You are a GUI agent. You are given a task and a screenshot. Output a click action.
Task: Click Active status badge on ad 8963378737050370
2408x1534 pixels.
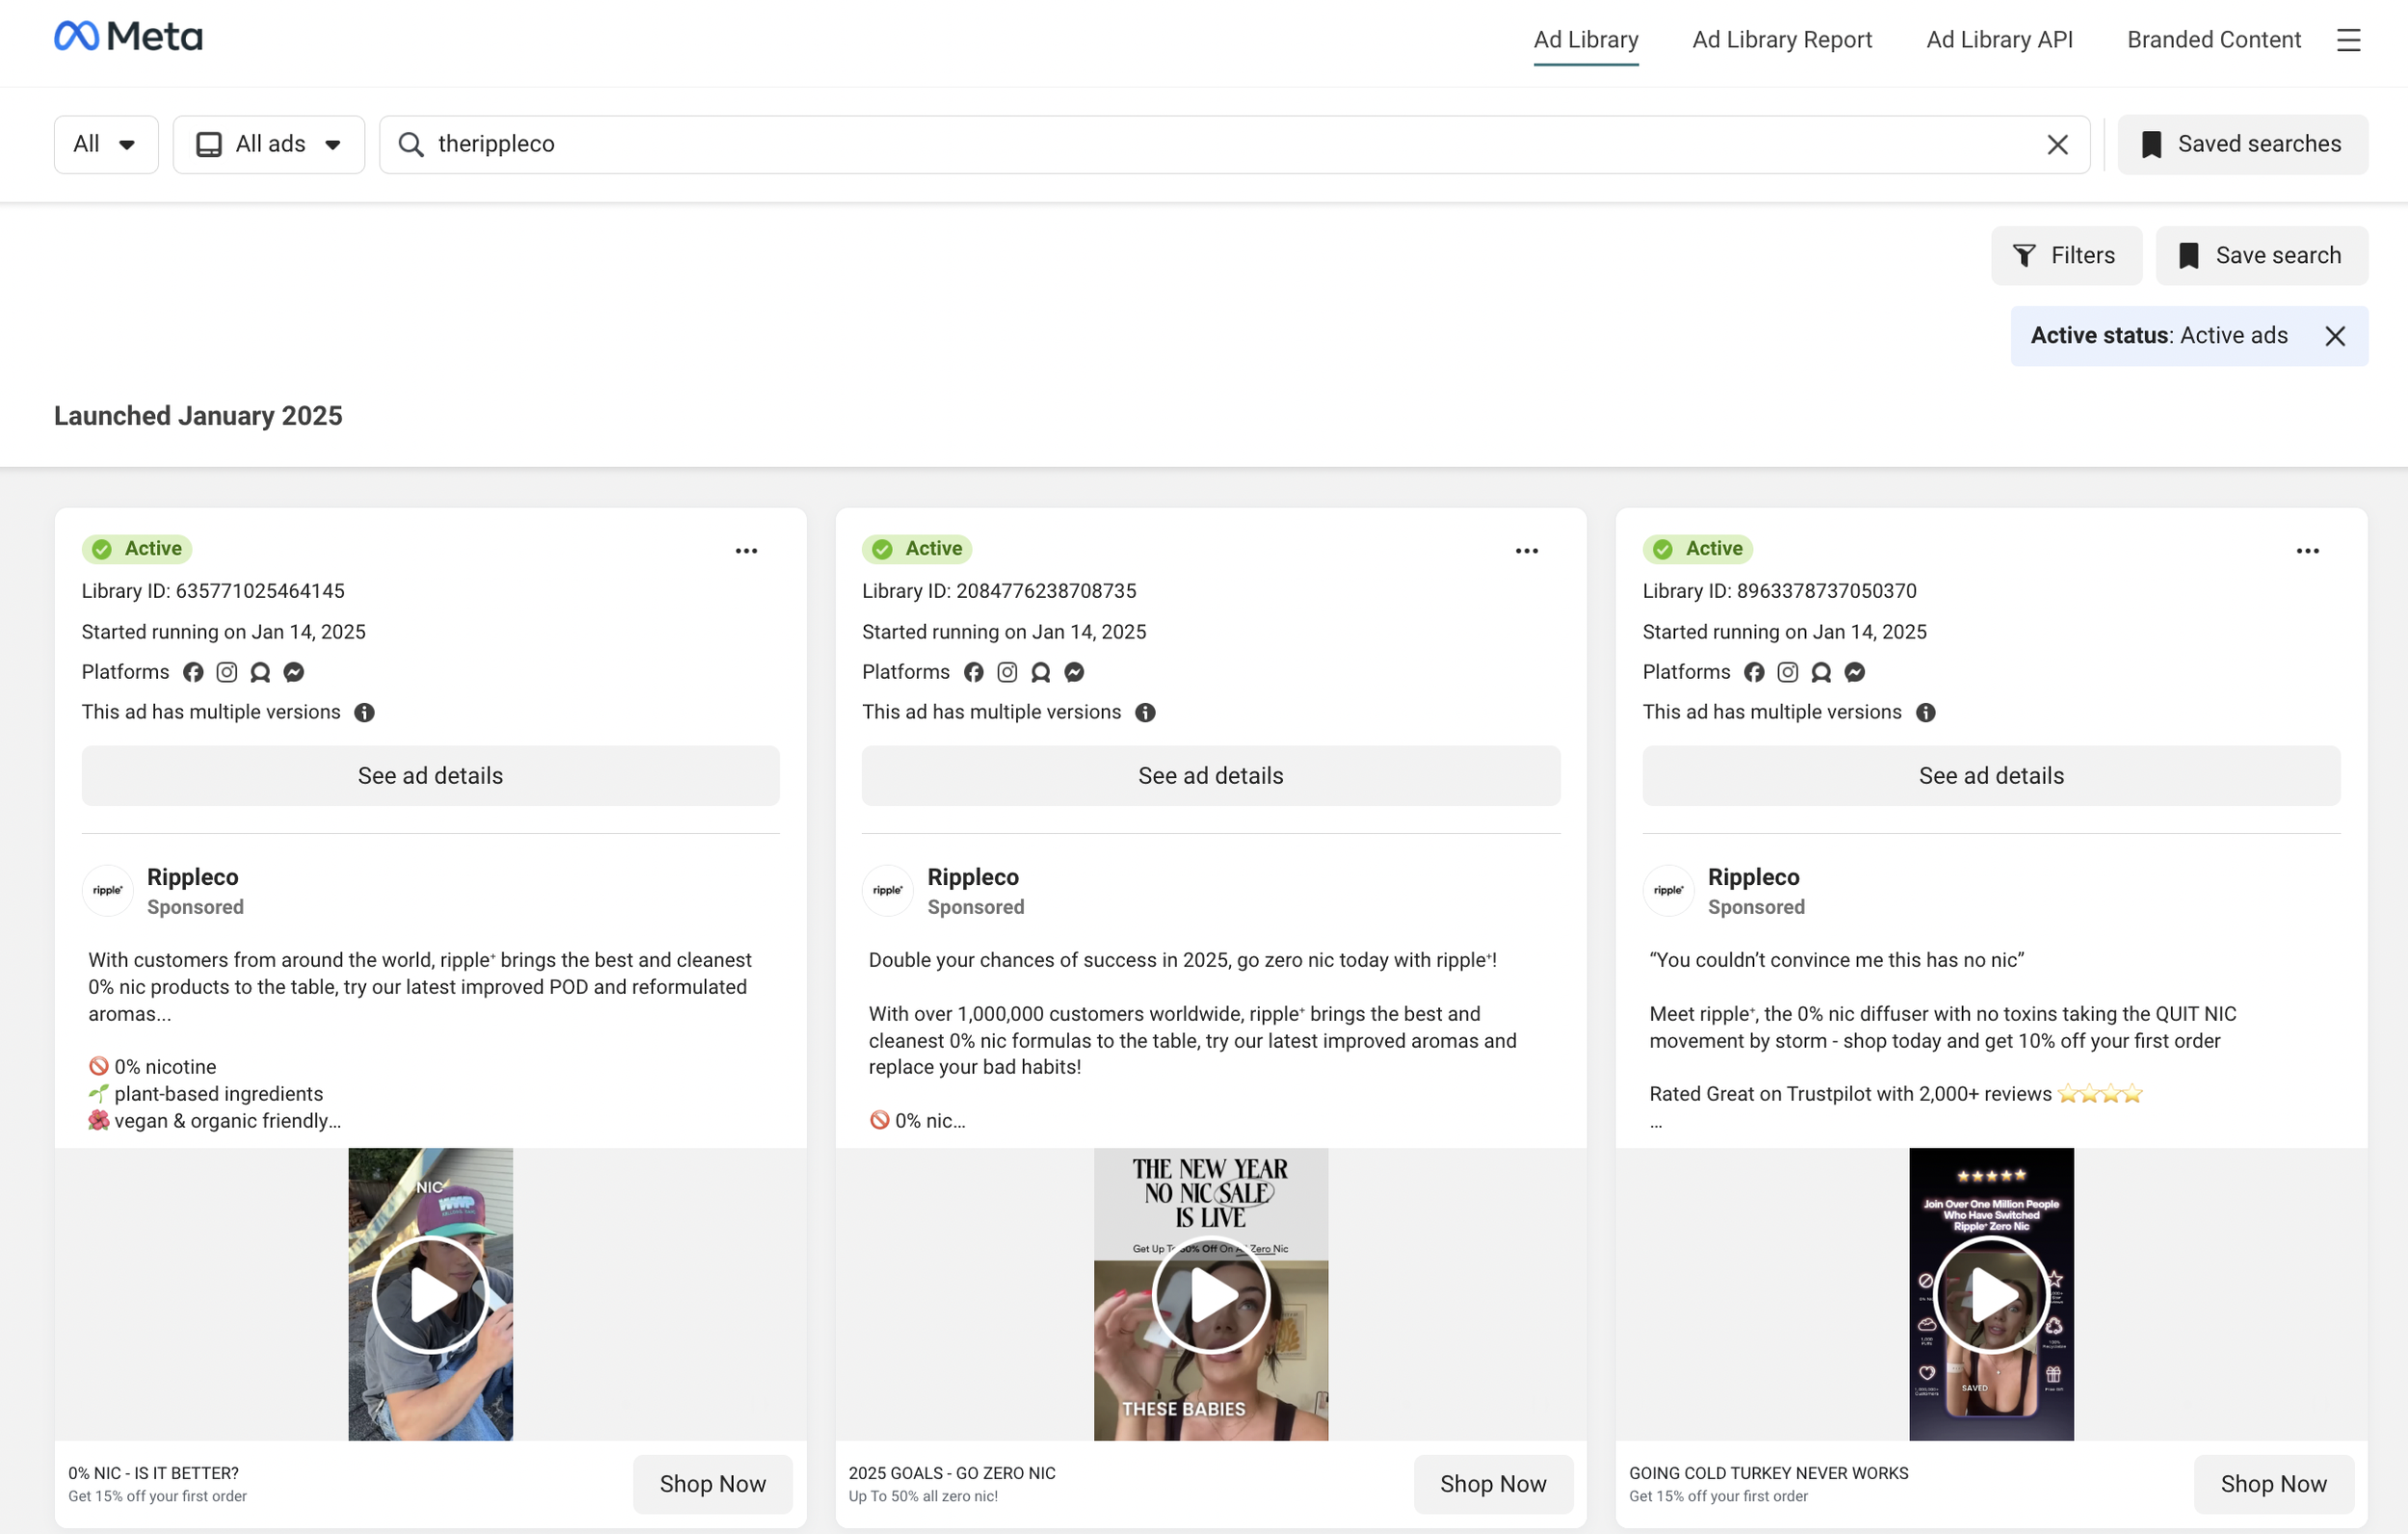1697,549
